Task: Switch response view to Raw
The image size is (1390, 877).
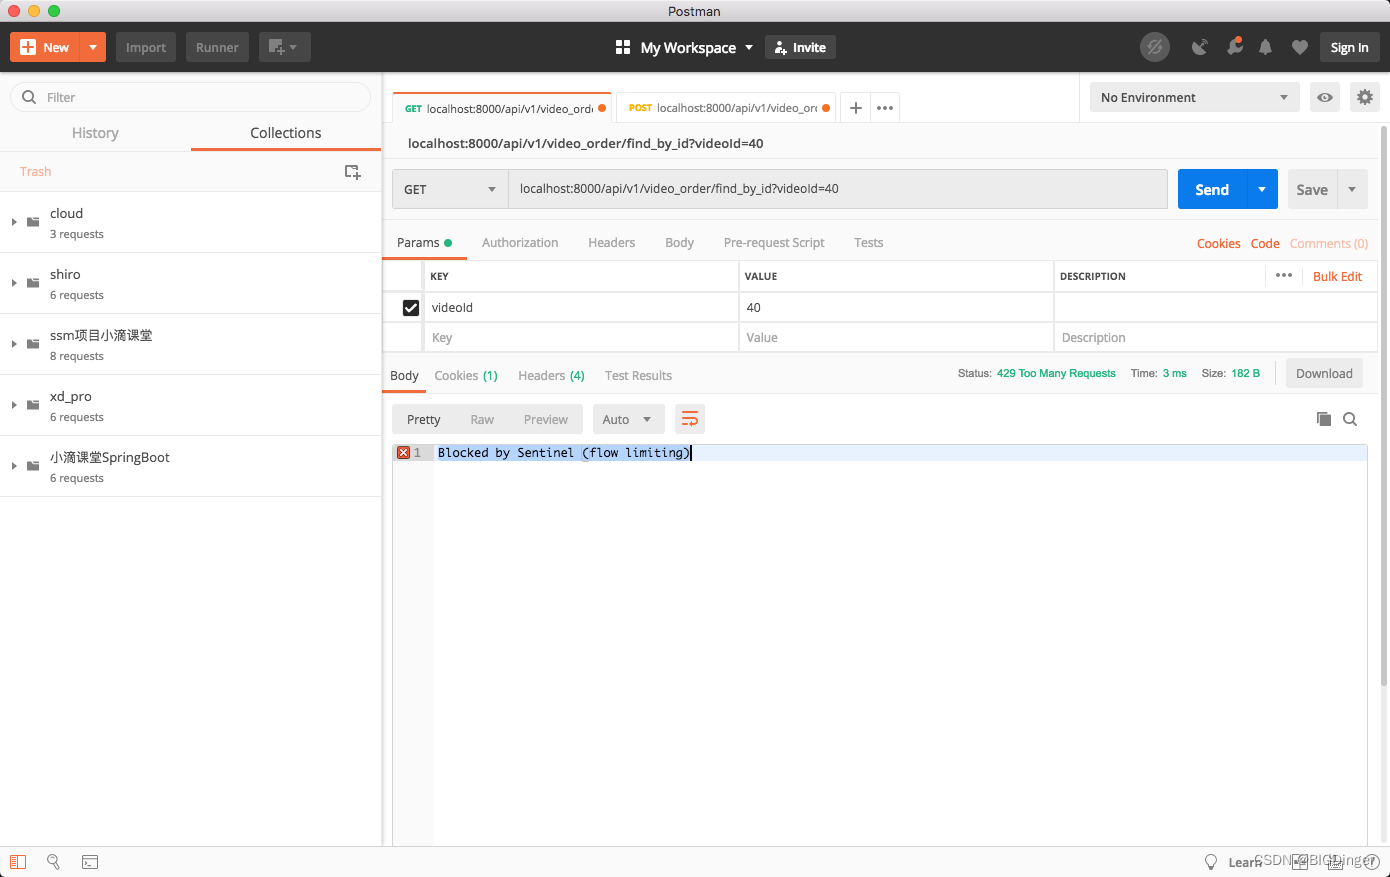Action: coord(482,420)
